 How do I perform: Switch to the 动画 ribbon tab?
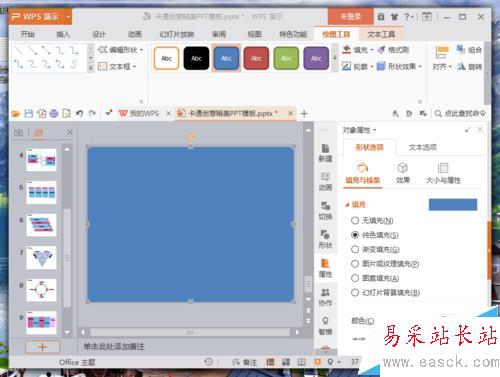click(135, 34)
